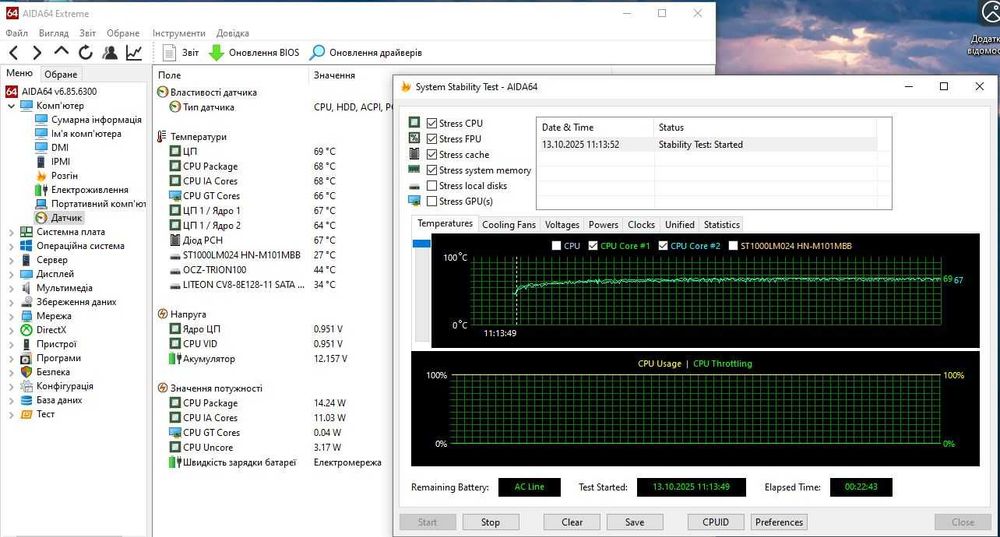This screenshot has height=537, width=1000.
Task: Click the user profile toolbar icon
Action: pyautogui.click(x=110, y=52)
